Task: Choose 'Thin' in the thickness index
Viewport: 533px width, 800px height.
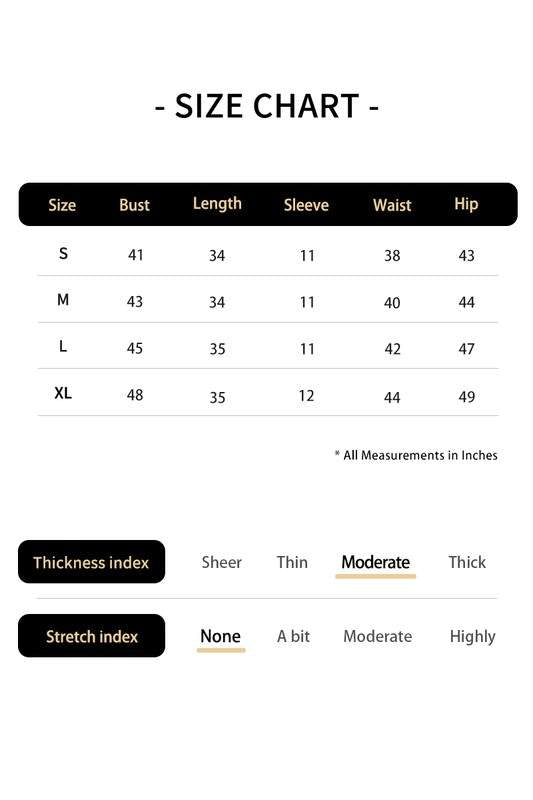Action: tap(292, 562)
